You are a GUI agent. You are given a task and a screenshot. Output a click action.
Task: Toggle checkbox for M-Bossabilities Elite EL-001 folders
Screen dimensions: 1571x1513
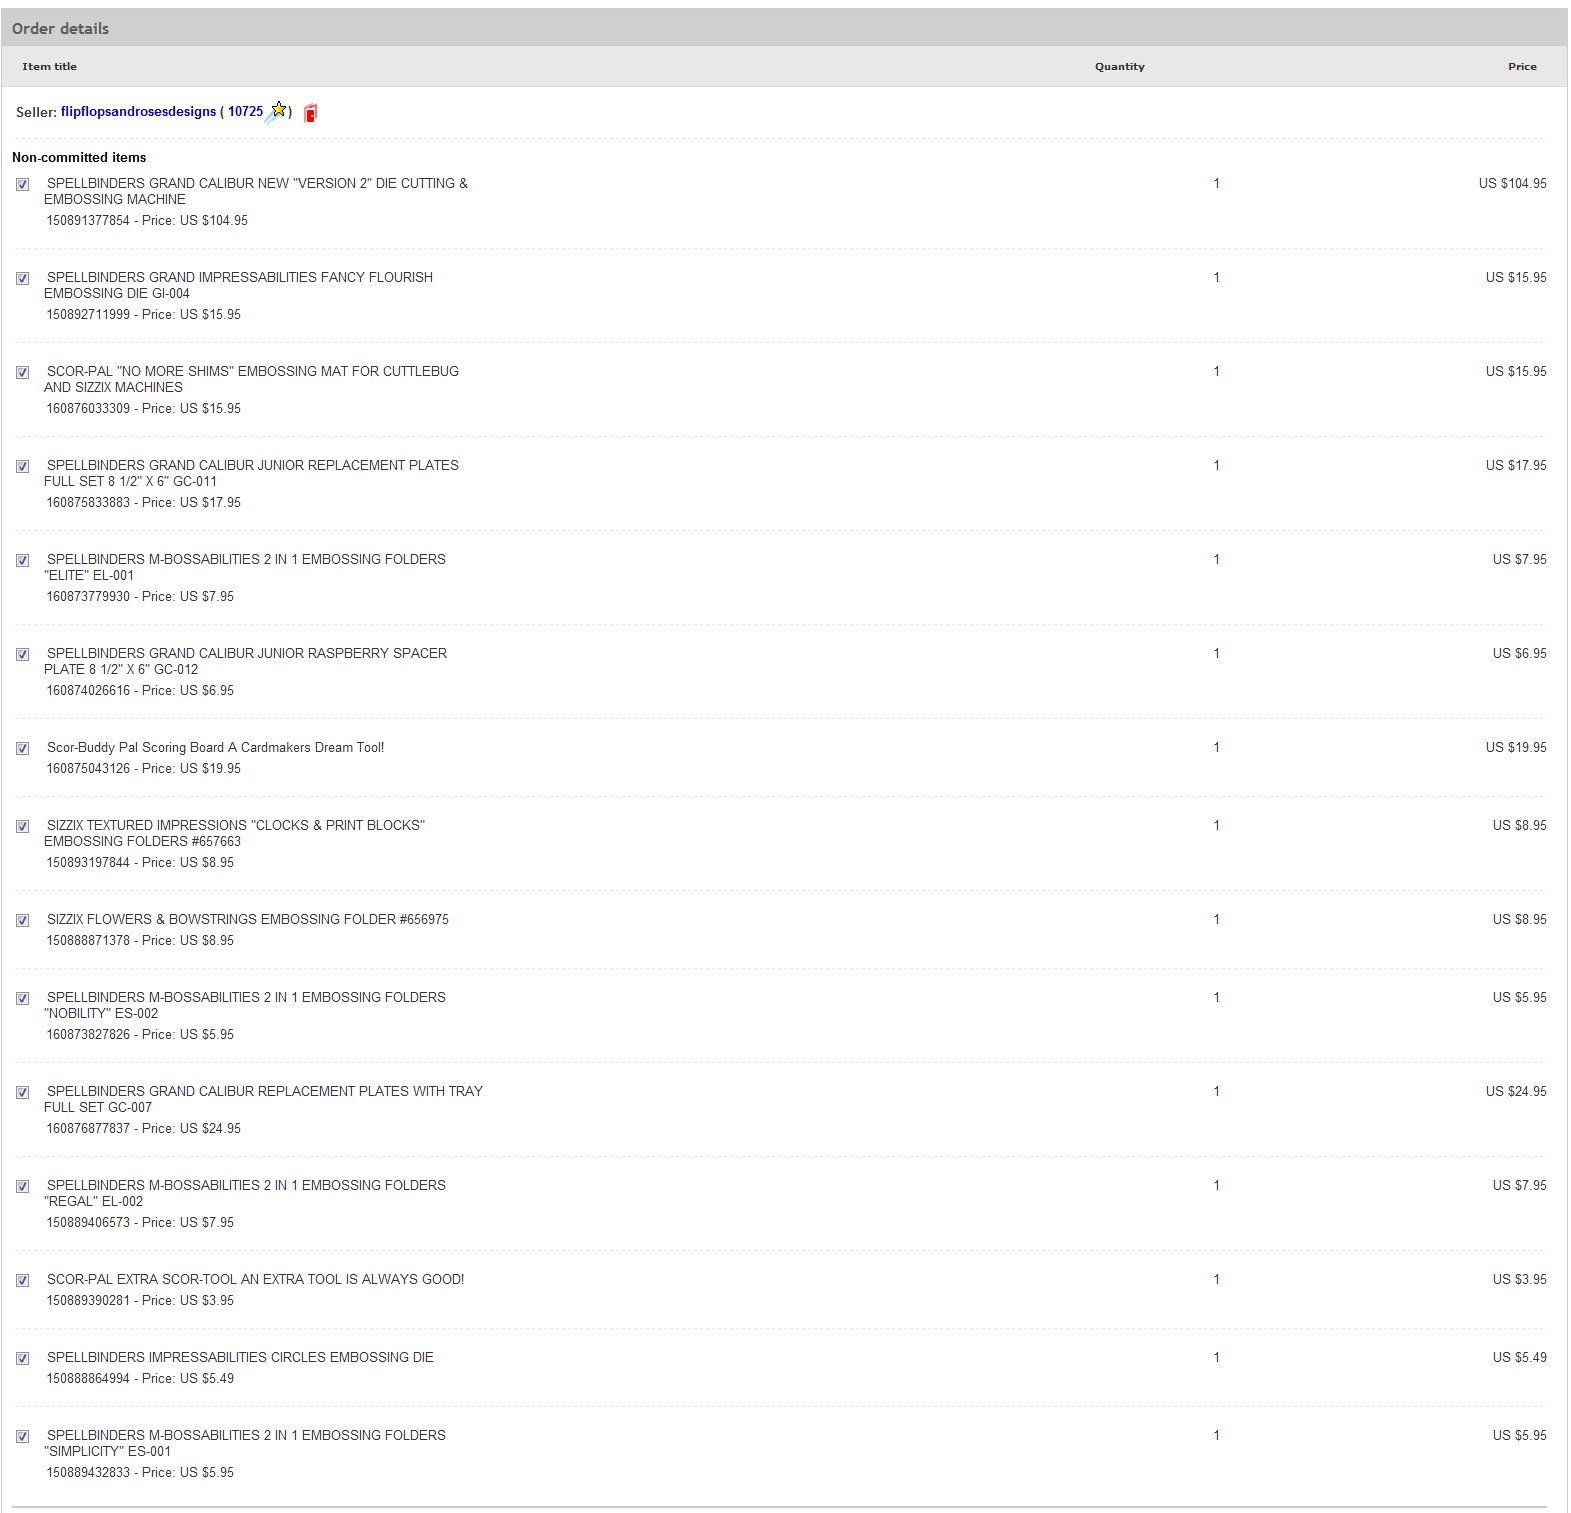[22, 561]
